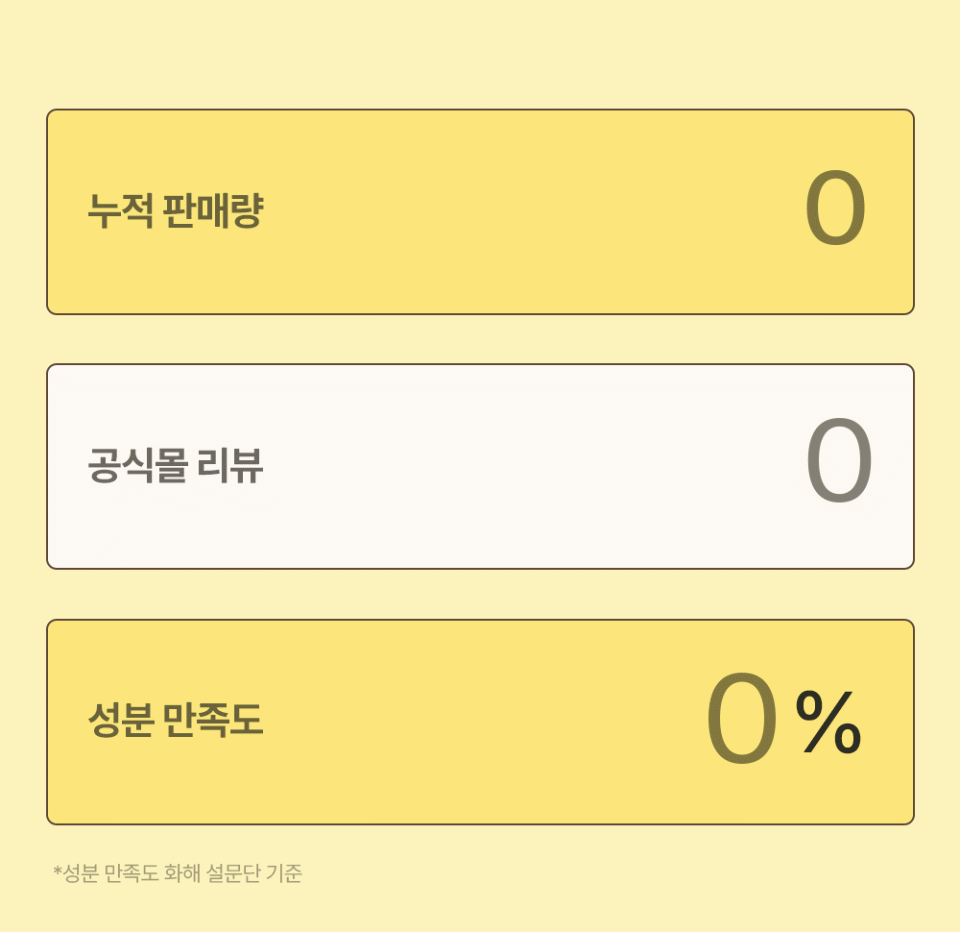
Task: Click the 공식몰 리뷰 label text
Action: 175,467
